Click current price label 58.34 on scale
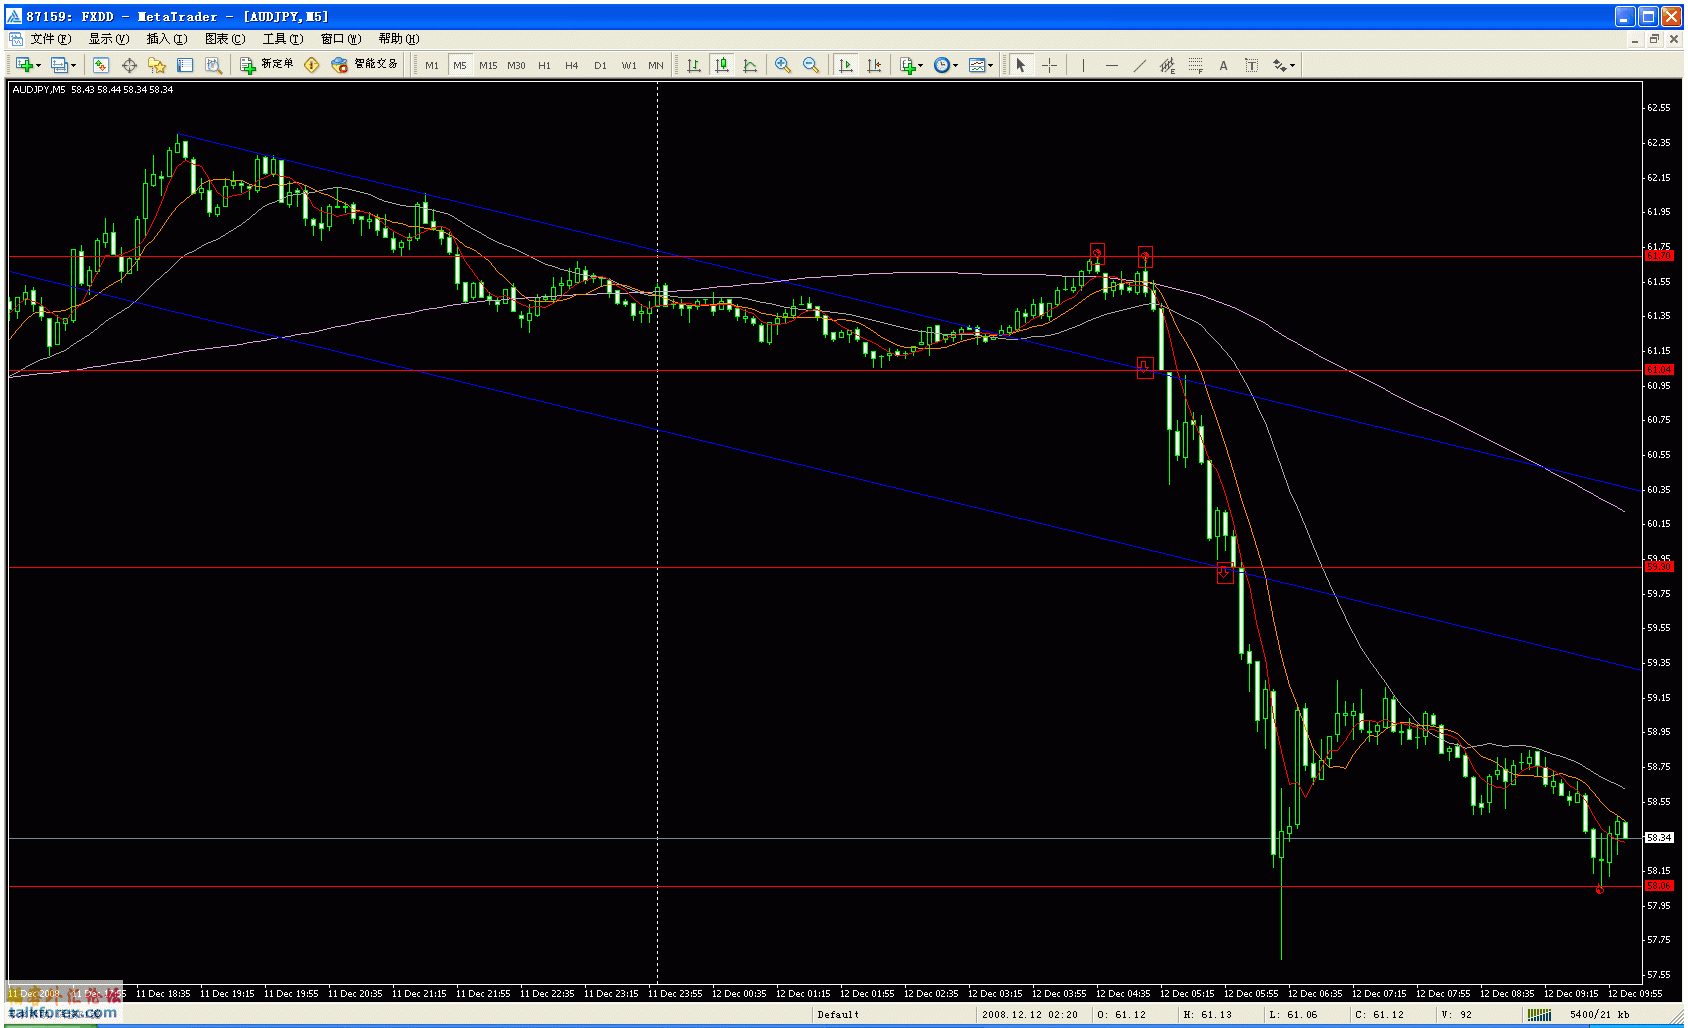The height and width of the screenshot is (1028, 1688). point(1659,837)
